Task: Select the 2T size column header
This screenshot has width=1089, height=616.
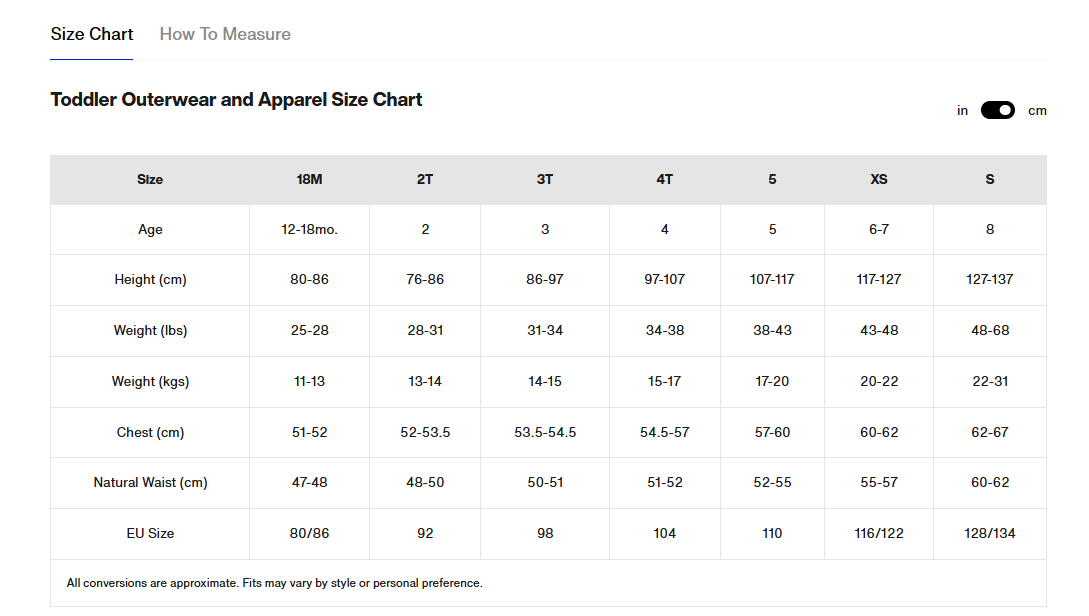Action: tap(425, 180)
